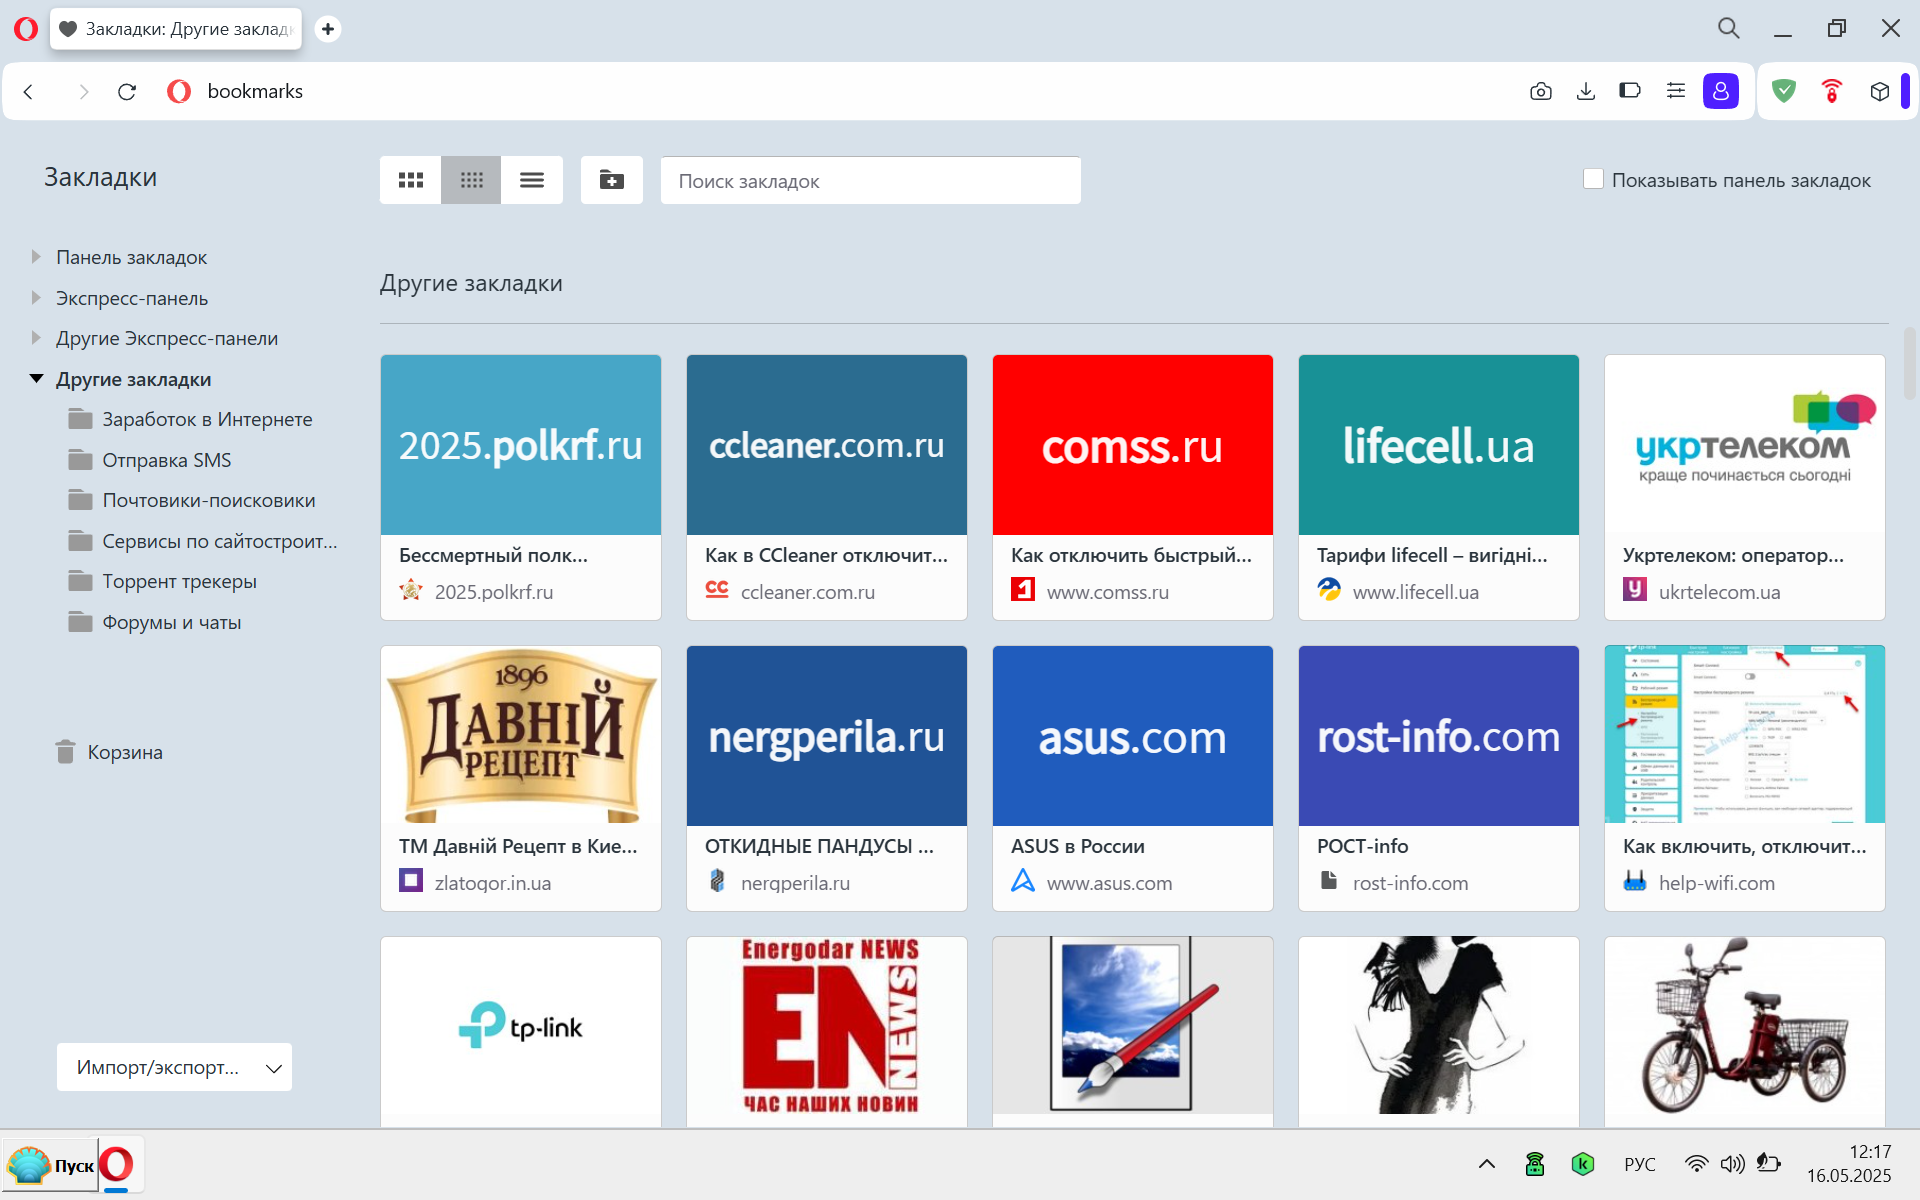Open lifecell.ua bookmark thumbnail
The height and width of the screenshot is (1200, 1920).
click(x=1439, y=445)
